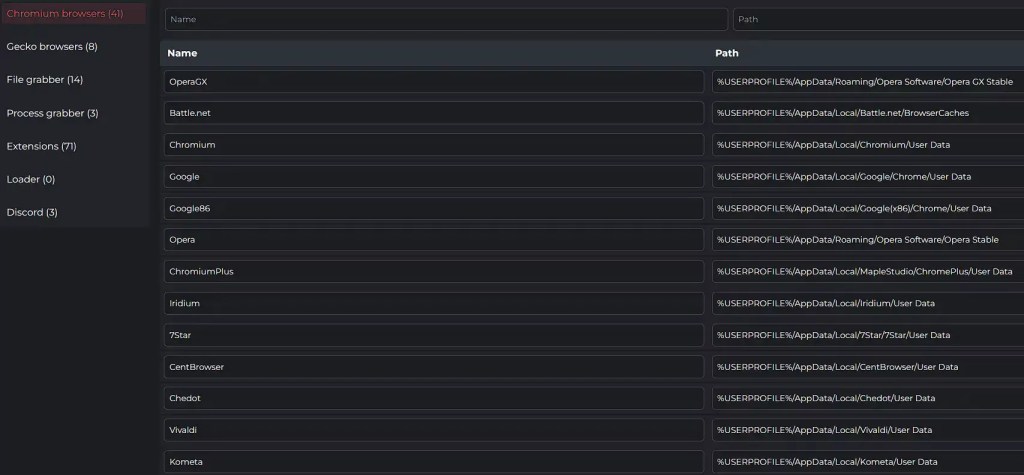Screen dimensions: 1024x475
Task: Click the Name column header
Action: (x=183, y=53)
